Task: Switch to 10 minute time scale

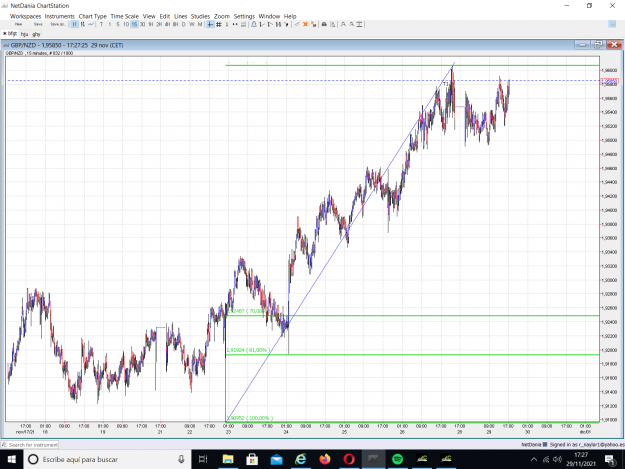Action: point(126,24)
